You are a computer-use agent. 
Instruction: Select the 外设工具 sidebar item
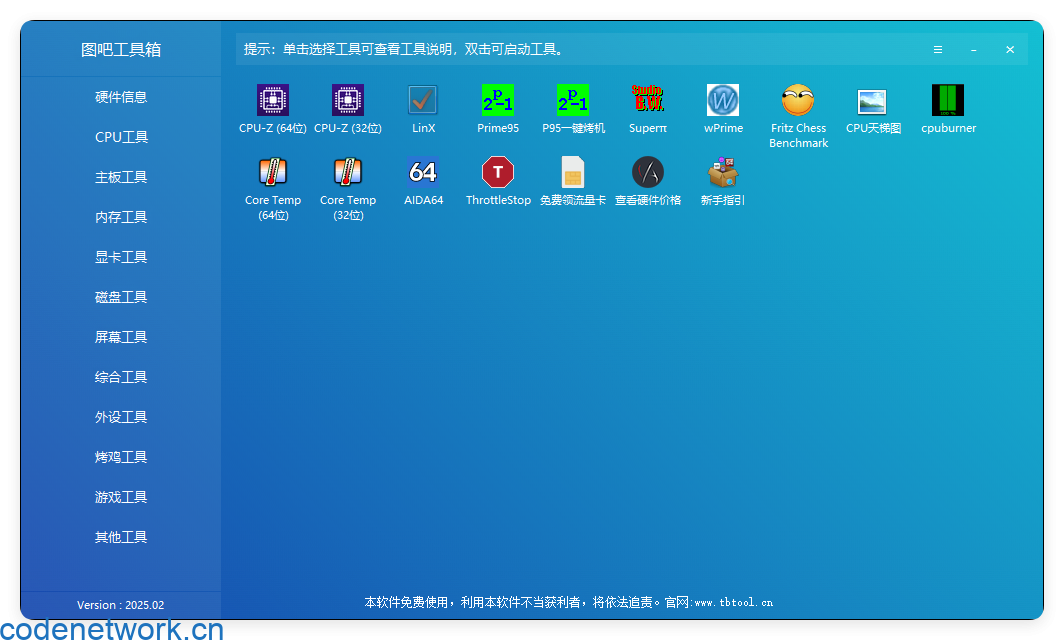click(x=121, y=417)
